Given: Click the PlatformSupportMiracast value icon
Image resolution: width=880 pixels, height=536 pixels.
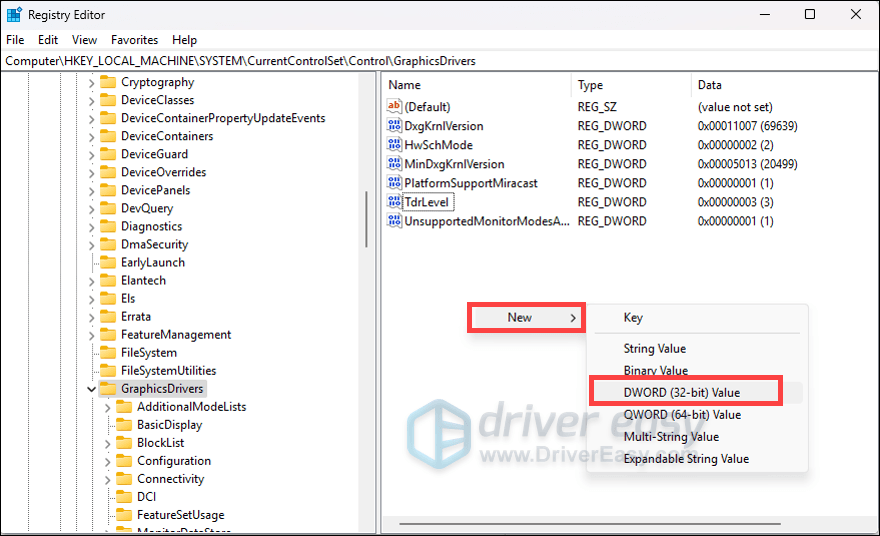Looking at the screenshot, I should tap(394, 183).
